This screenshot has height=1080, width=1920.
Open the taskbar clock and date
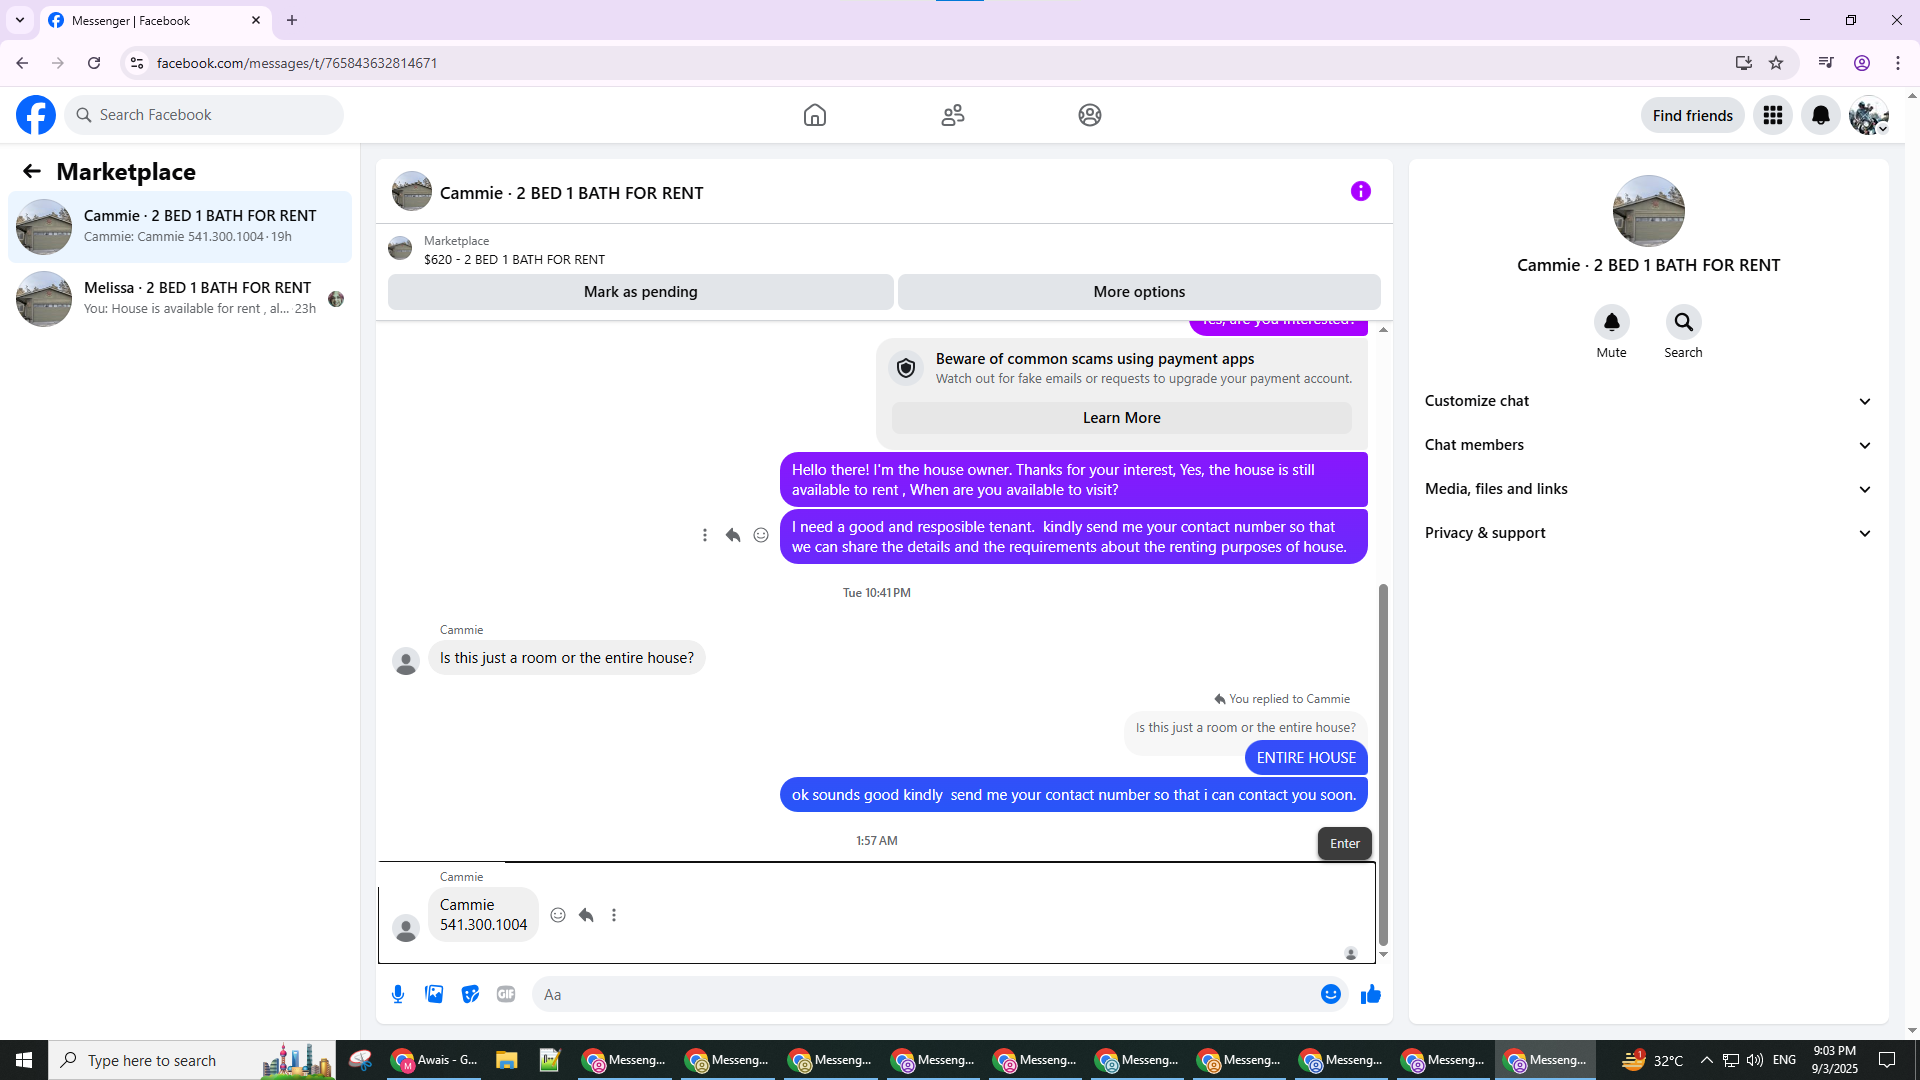[1834, 1060]
